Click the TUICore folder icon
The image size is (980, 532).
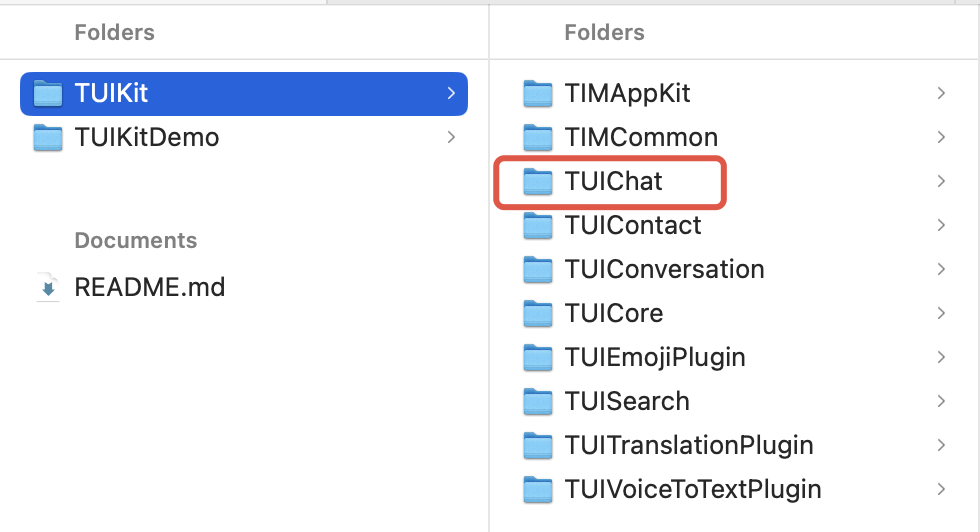point(538,313)
